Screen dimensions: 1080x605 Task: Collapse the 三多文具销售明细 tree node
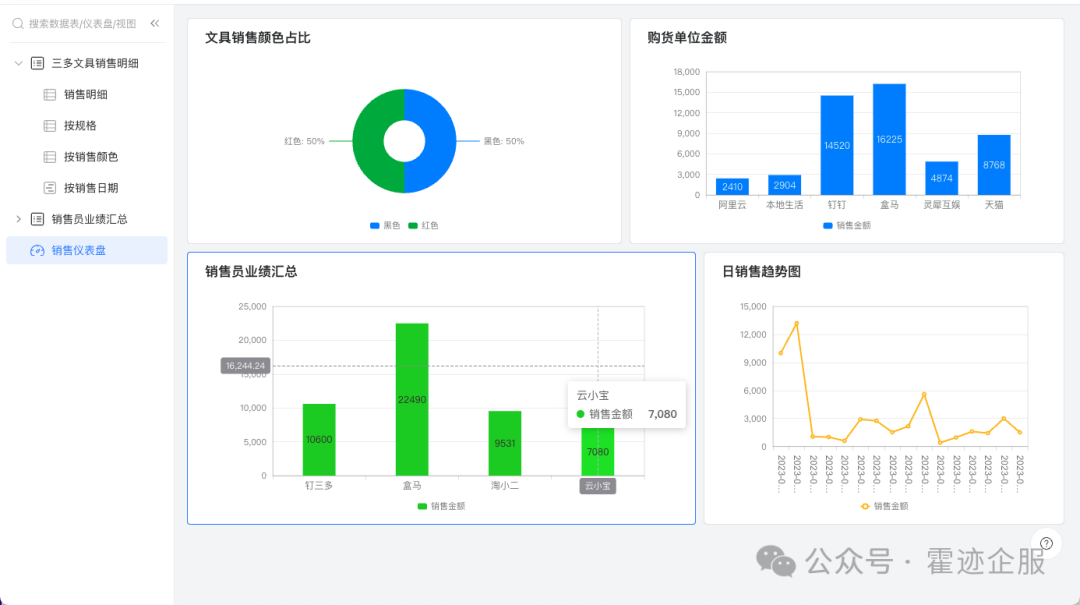tap(18, 63)
